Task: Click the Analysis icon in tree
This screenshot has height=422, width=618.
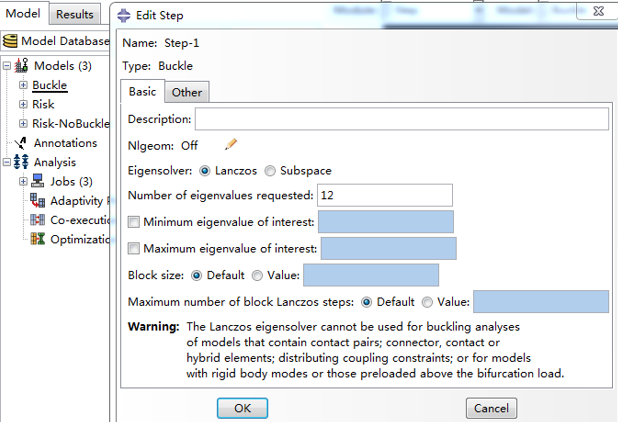Action: coord(21,162)
